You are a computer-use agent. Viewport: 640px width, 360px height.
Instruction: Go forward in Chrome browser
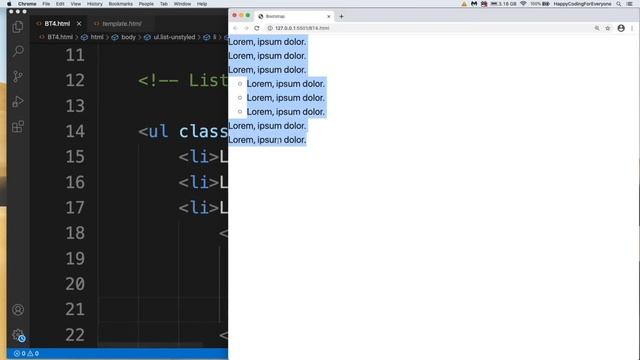tap(246, 28)
